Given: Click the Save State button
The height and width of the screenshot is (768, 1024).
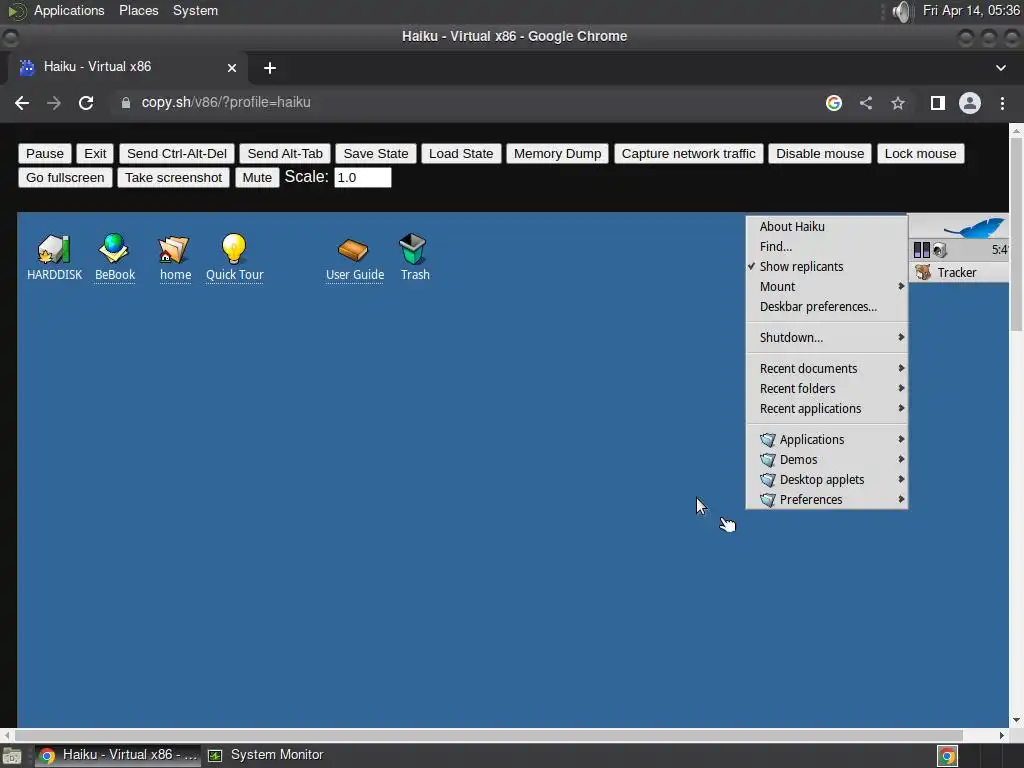Looking at the screenshot, I should coord(376,153).
